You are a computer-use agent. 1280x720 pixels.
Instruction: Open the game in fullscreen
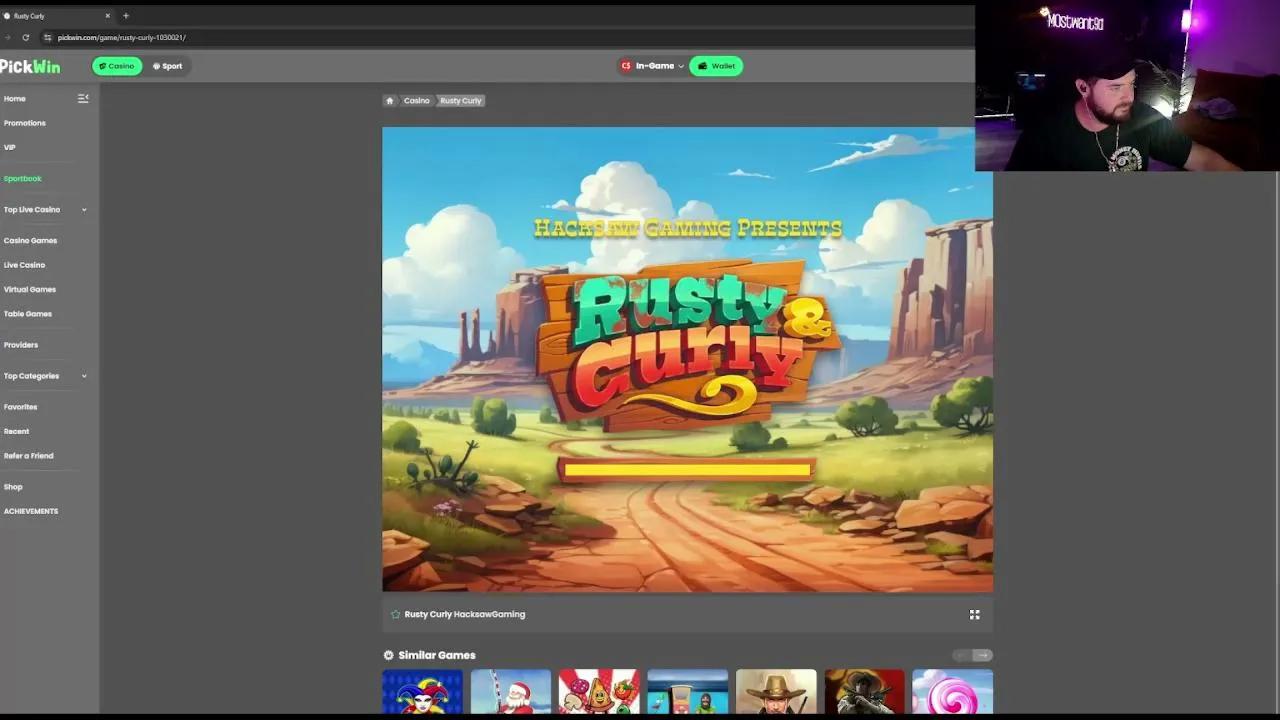pyautogui.click(x=974, y=614)
